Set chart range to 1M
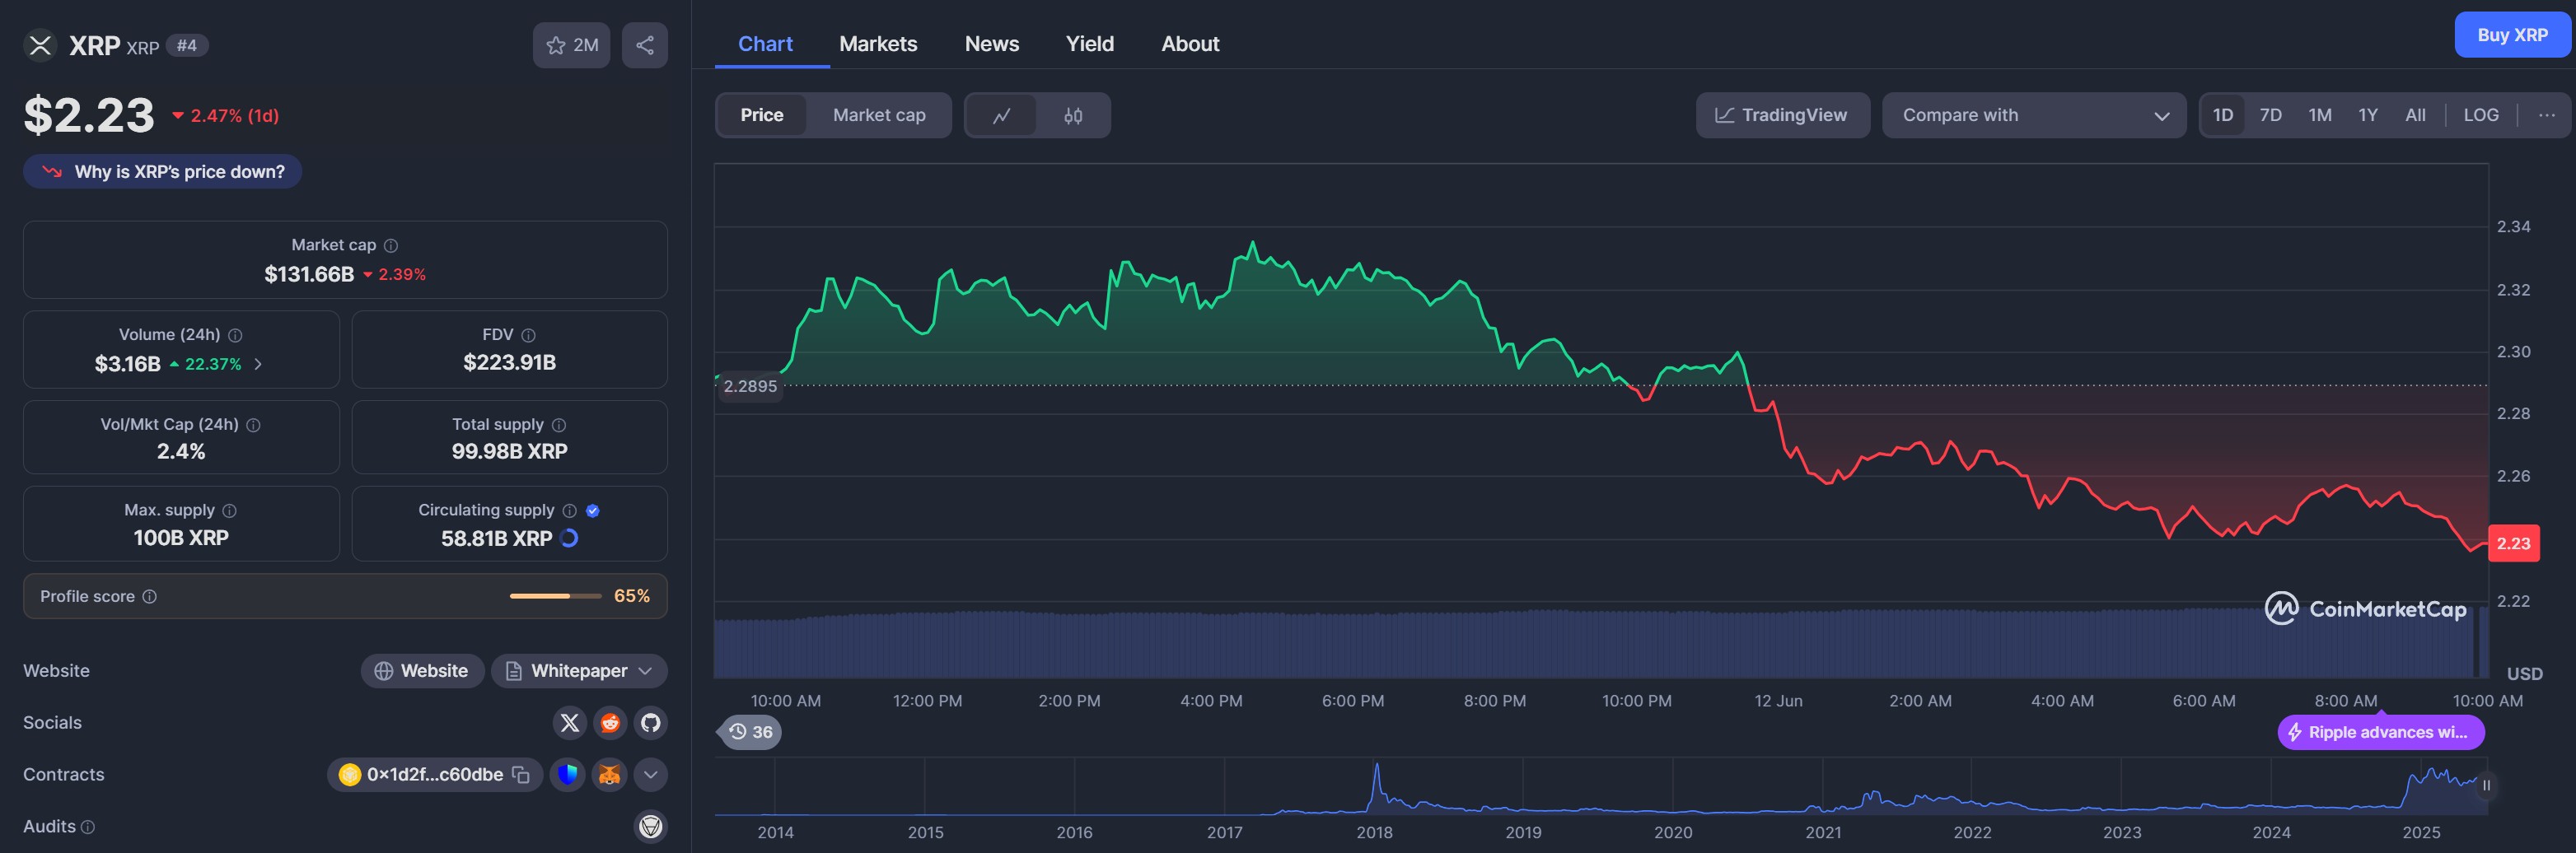This screenshot has width=2576, height=853. tap(2320, 115)
